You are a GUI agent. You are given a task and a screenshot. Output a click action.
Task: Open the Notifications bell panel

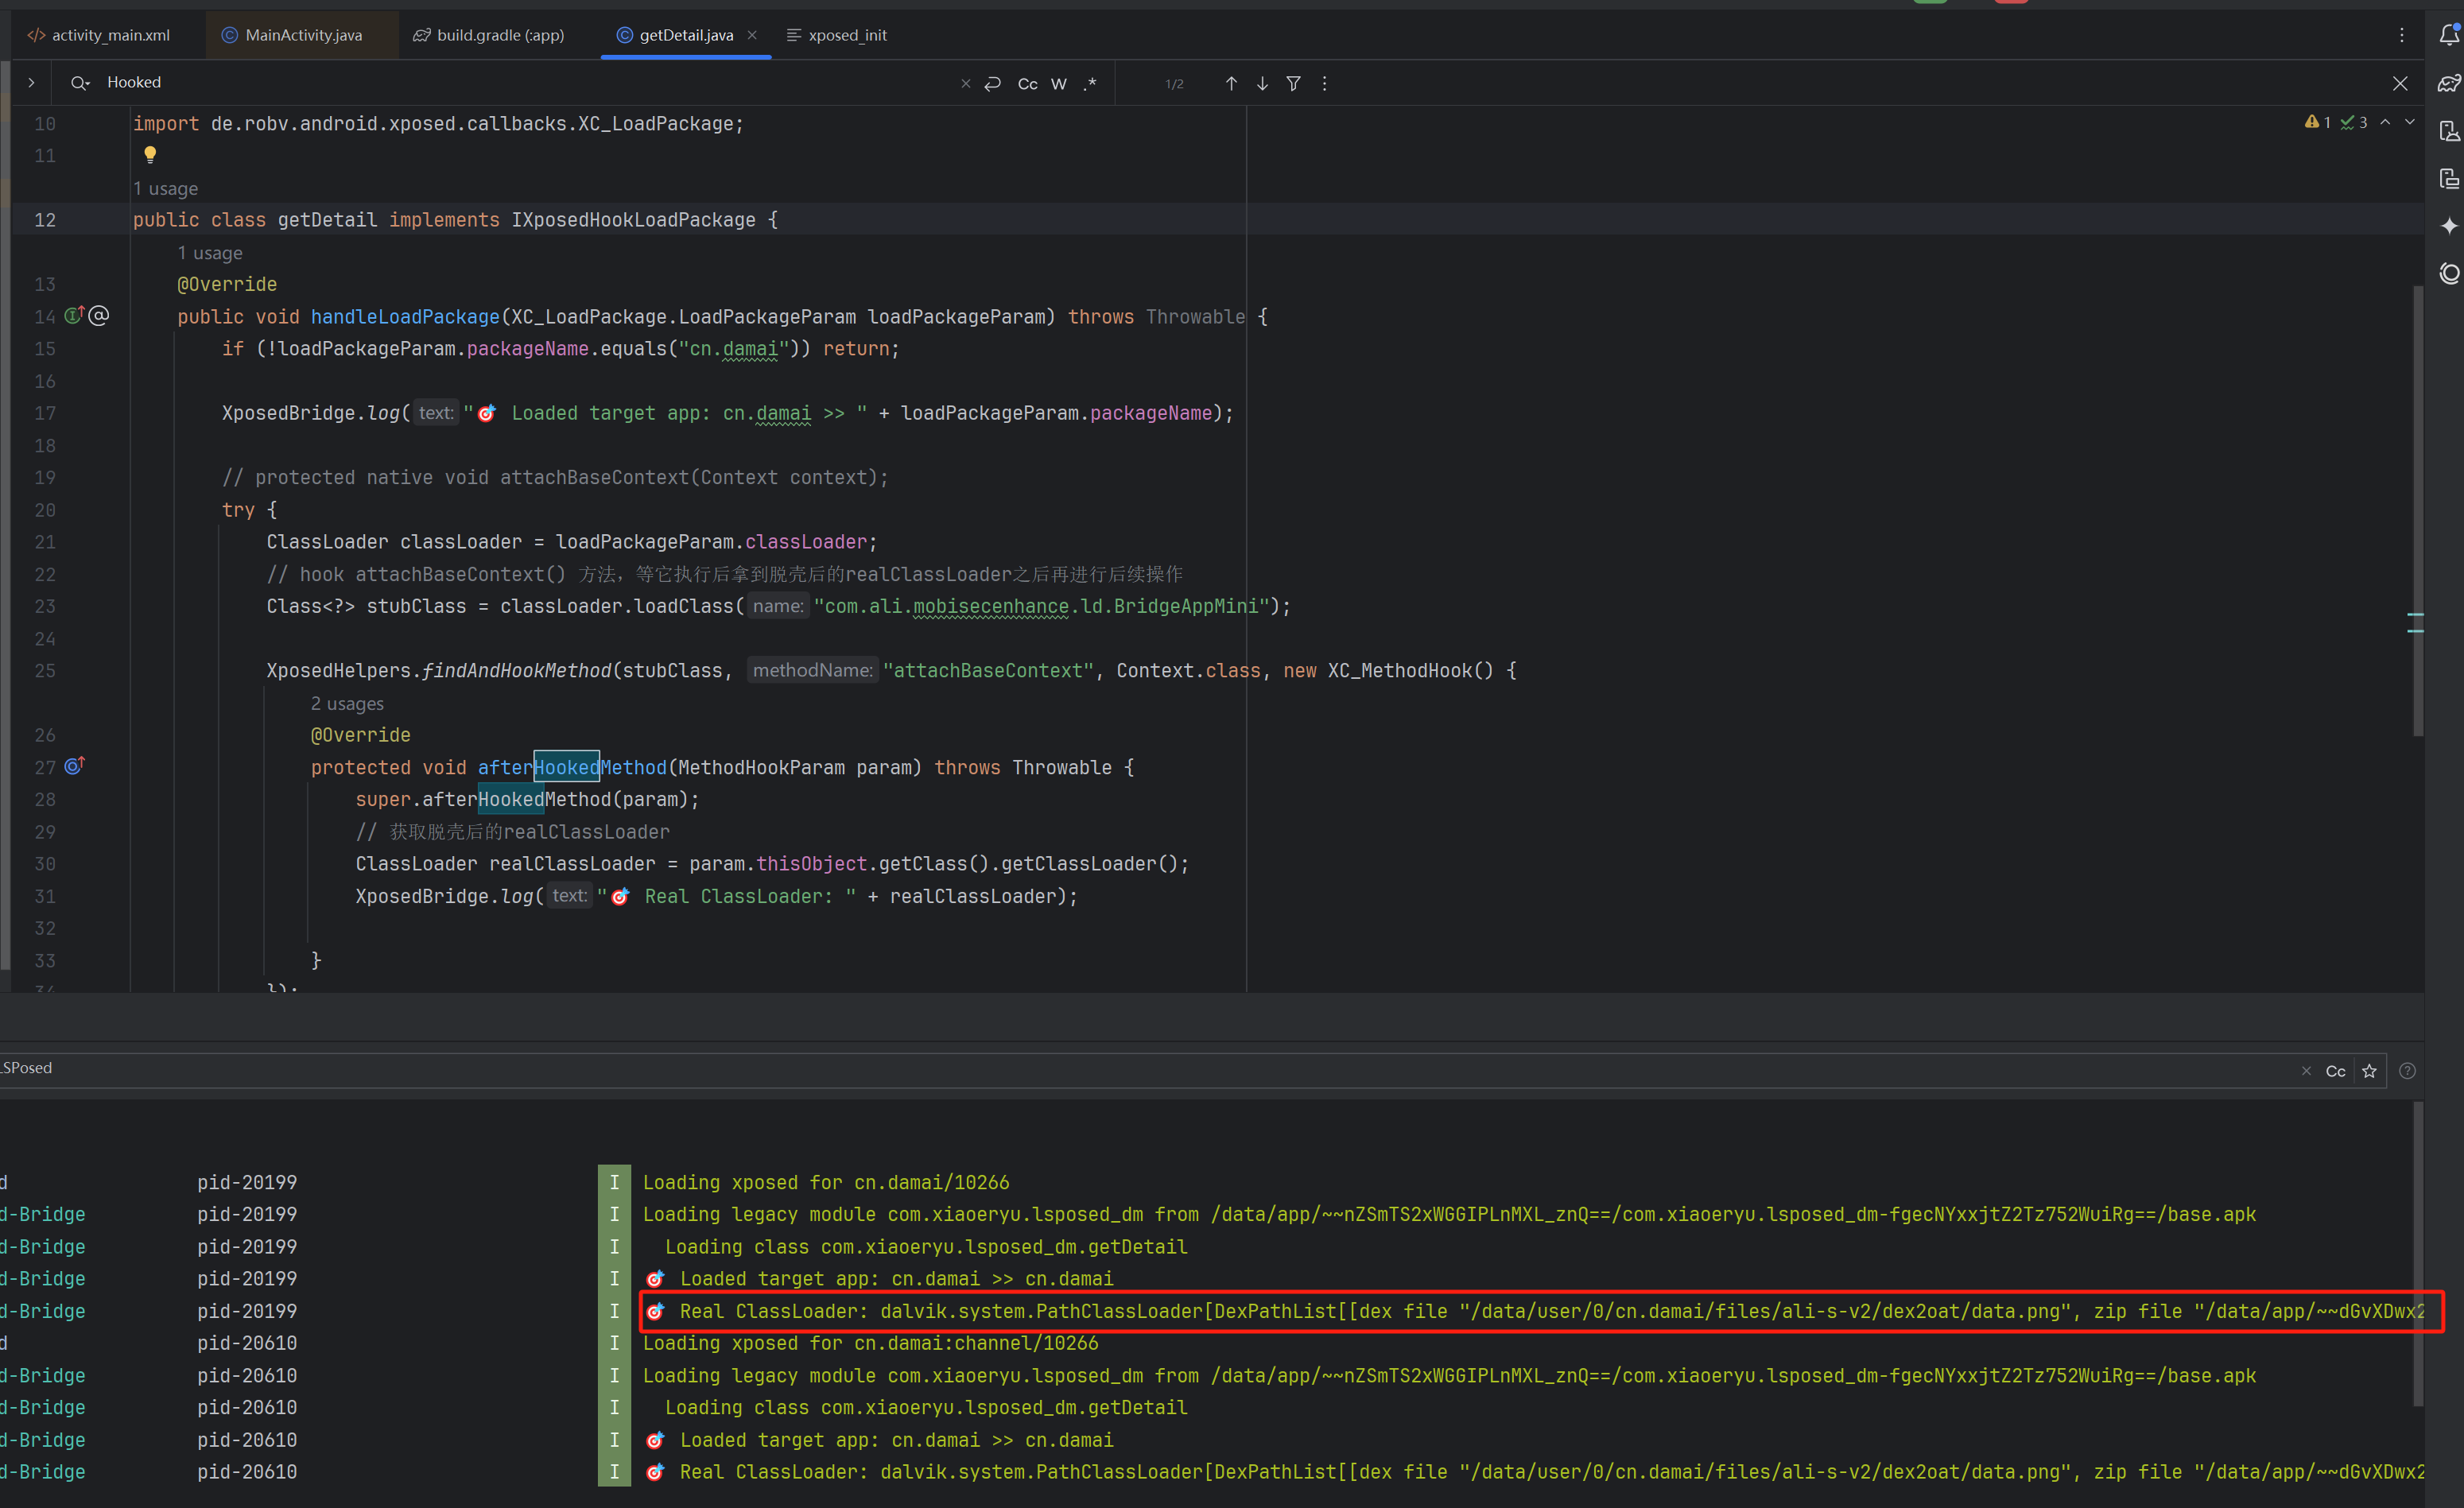2448,35
